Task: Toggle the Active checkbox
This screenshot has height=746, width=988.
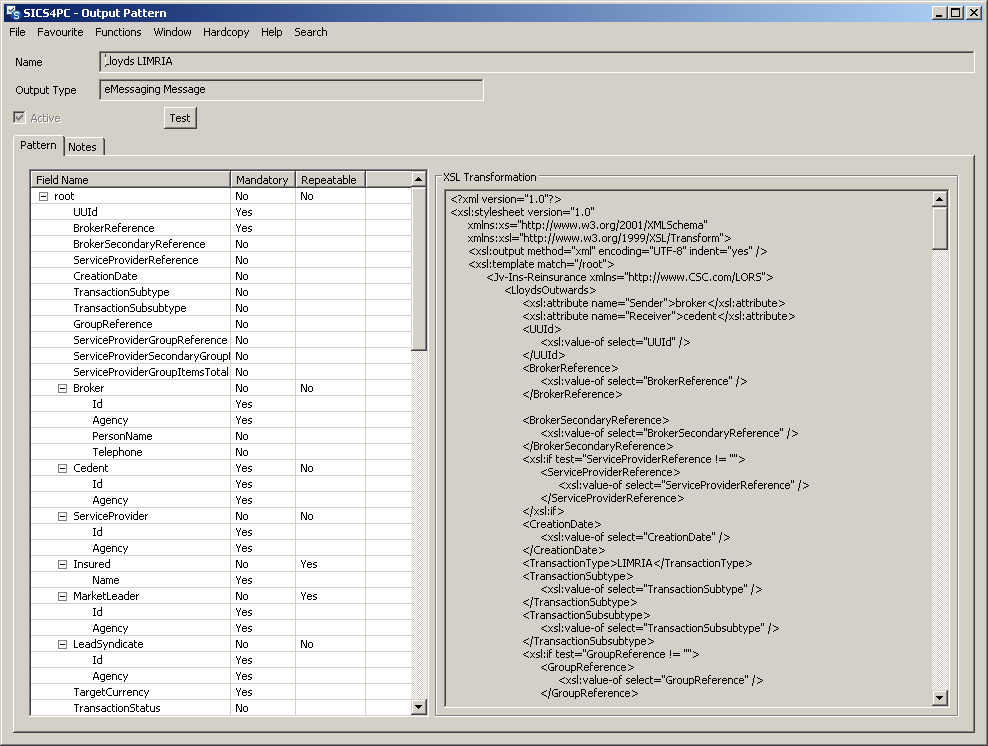Action: (x=19, y=118)
